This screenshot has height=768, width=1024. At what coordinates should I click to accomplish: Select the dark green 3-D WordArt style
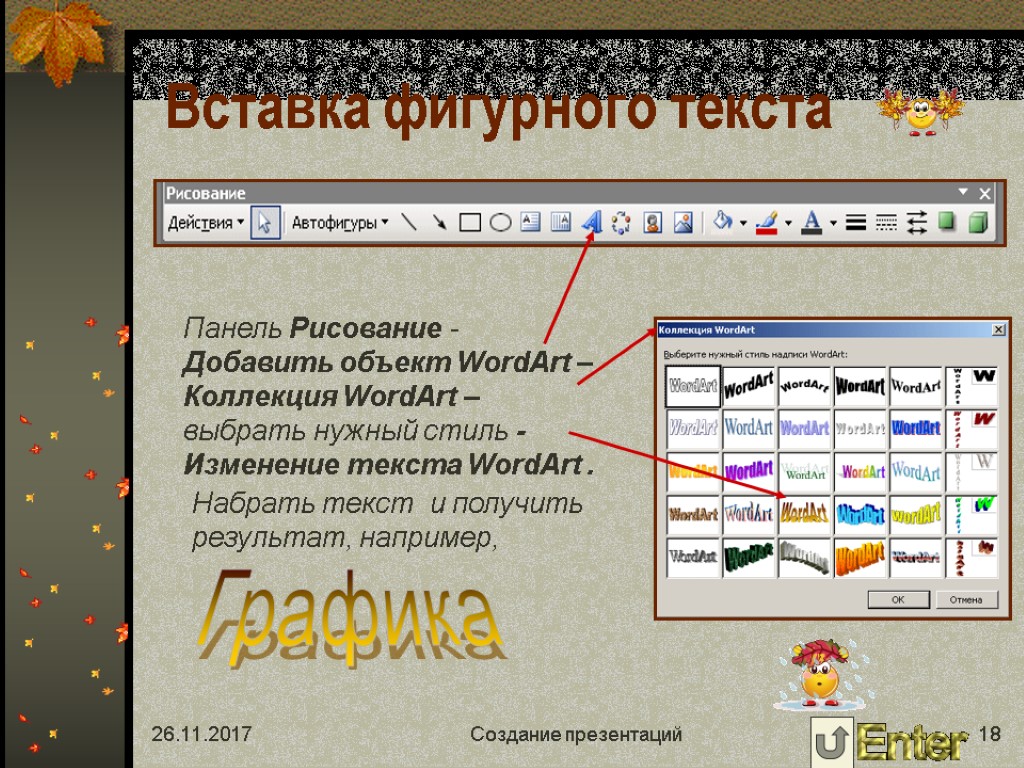click(x=748, y=557)
